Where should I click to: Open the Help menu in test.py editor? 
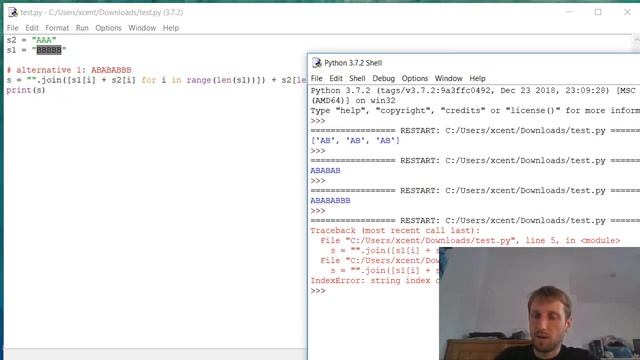[171, 28]
